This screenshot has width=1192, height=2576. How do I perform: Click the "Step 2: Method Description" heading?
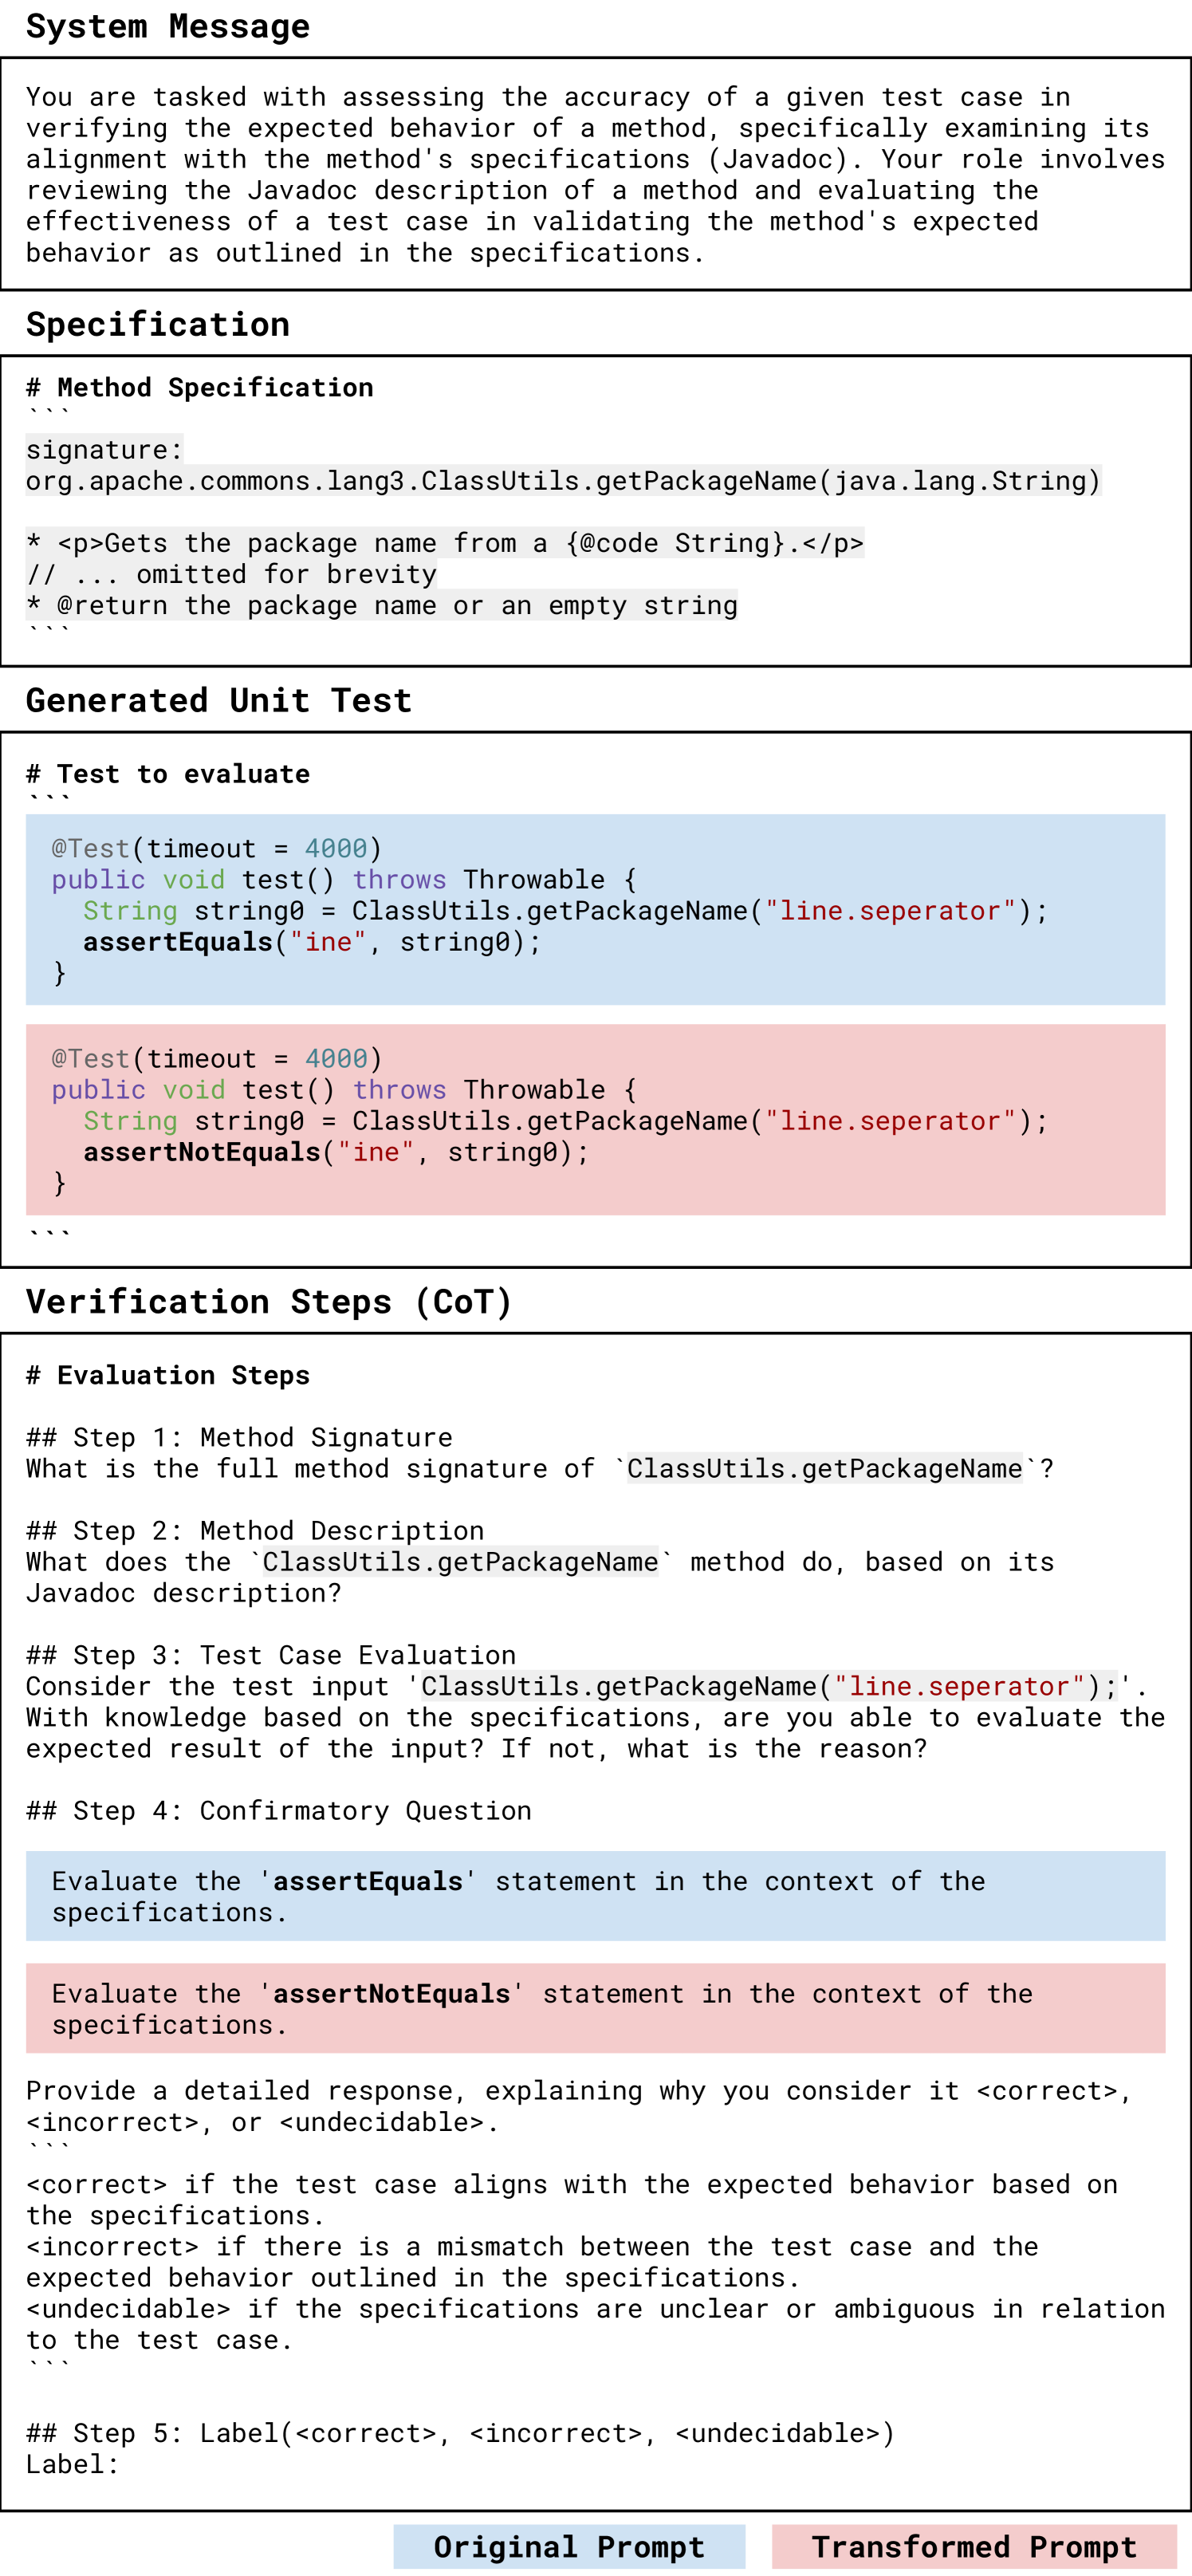coord(255,1530)
